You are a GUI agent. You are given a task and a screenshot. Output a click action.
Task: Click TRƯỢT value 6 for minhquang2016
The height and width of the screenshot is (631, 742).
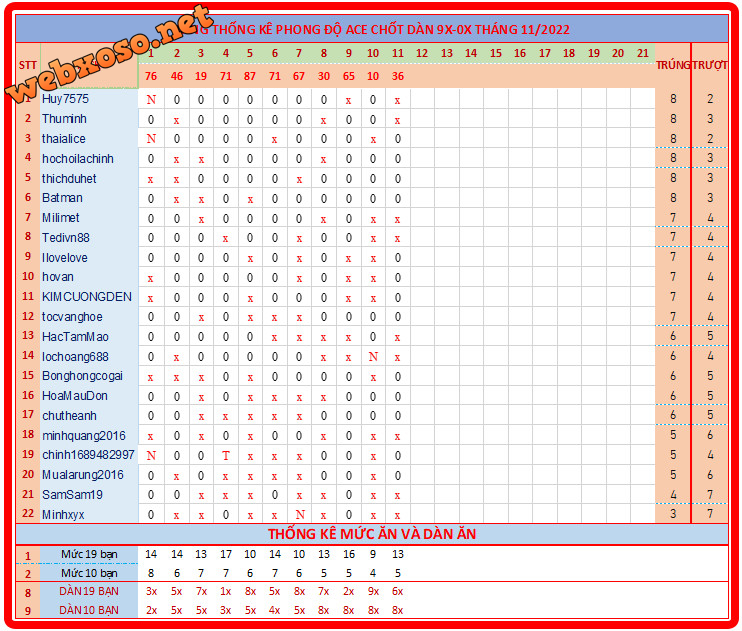[710, 435]
